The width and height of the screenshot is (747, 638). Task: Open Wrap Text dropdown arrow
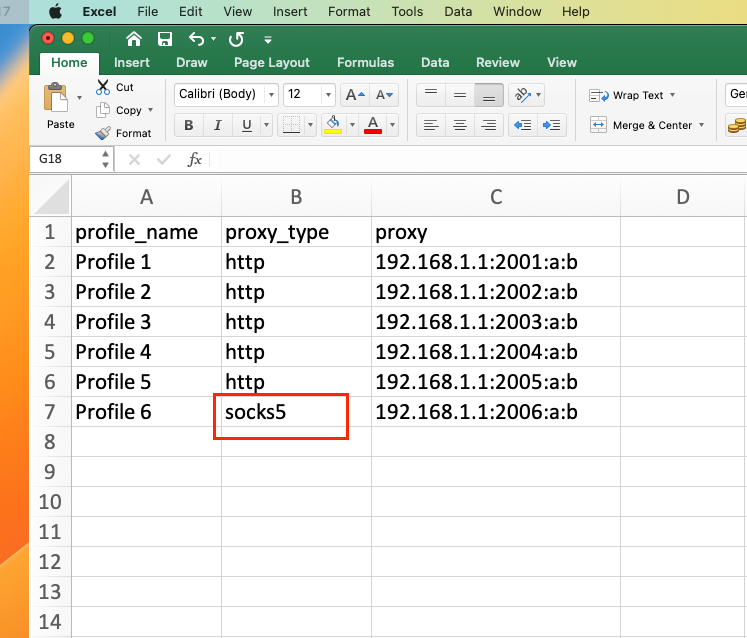point(672,95)
